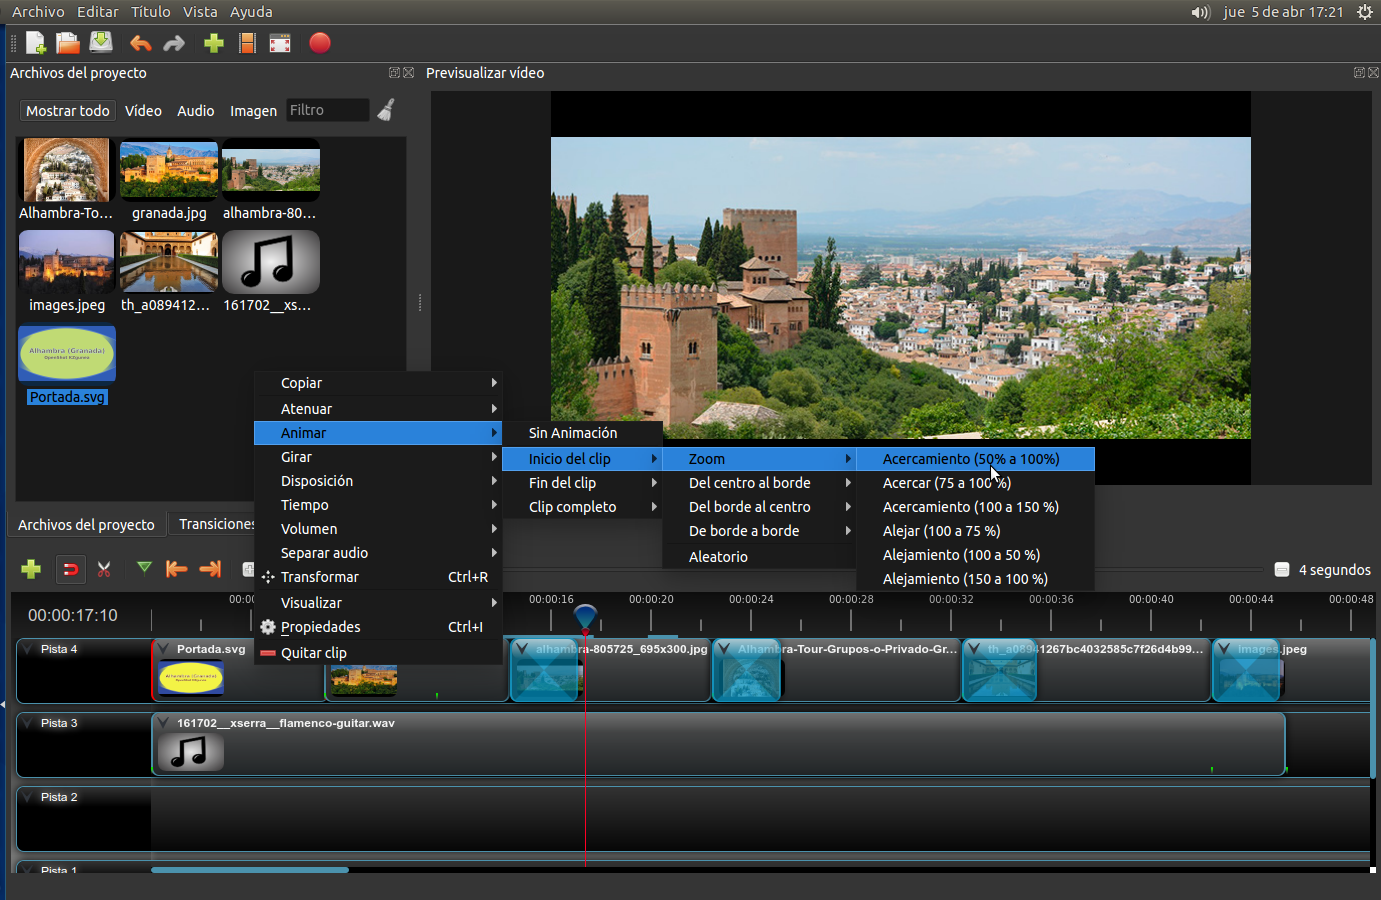1381x900 pixels.
Task: Click the Transformar cross-arrows icon
Action: pyautogui.click(x=268, y=577)
